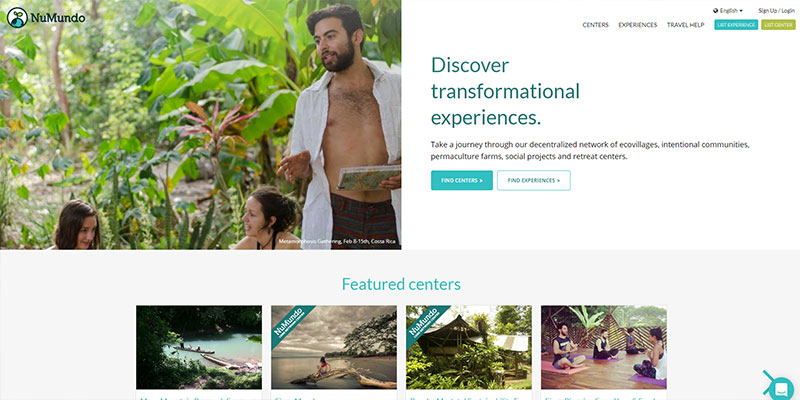Click the Featured centers heading

coord(401,284)
